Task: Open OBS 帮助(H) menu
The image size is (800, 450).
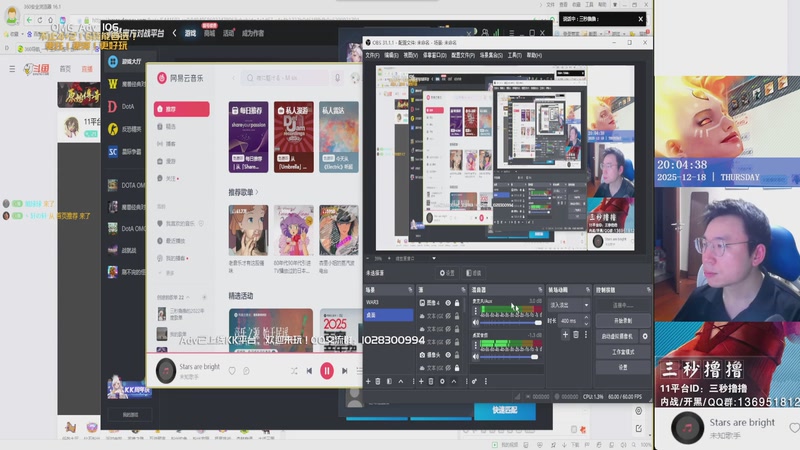Action: [534, 55]
